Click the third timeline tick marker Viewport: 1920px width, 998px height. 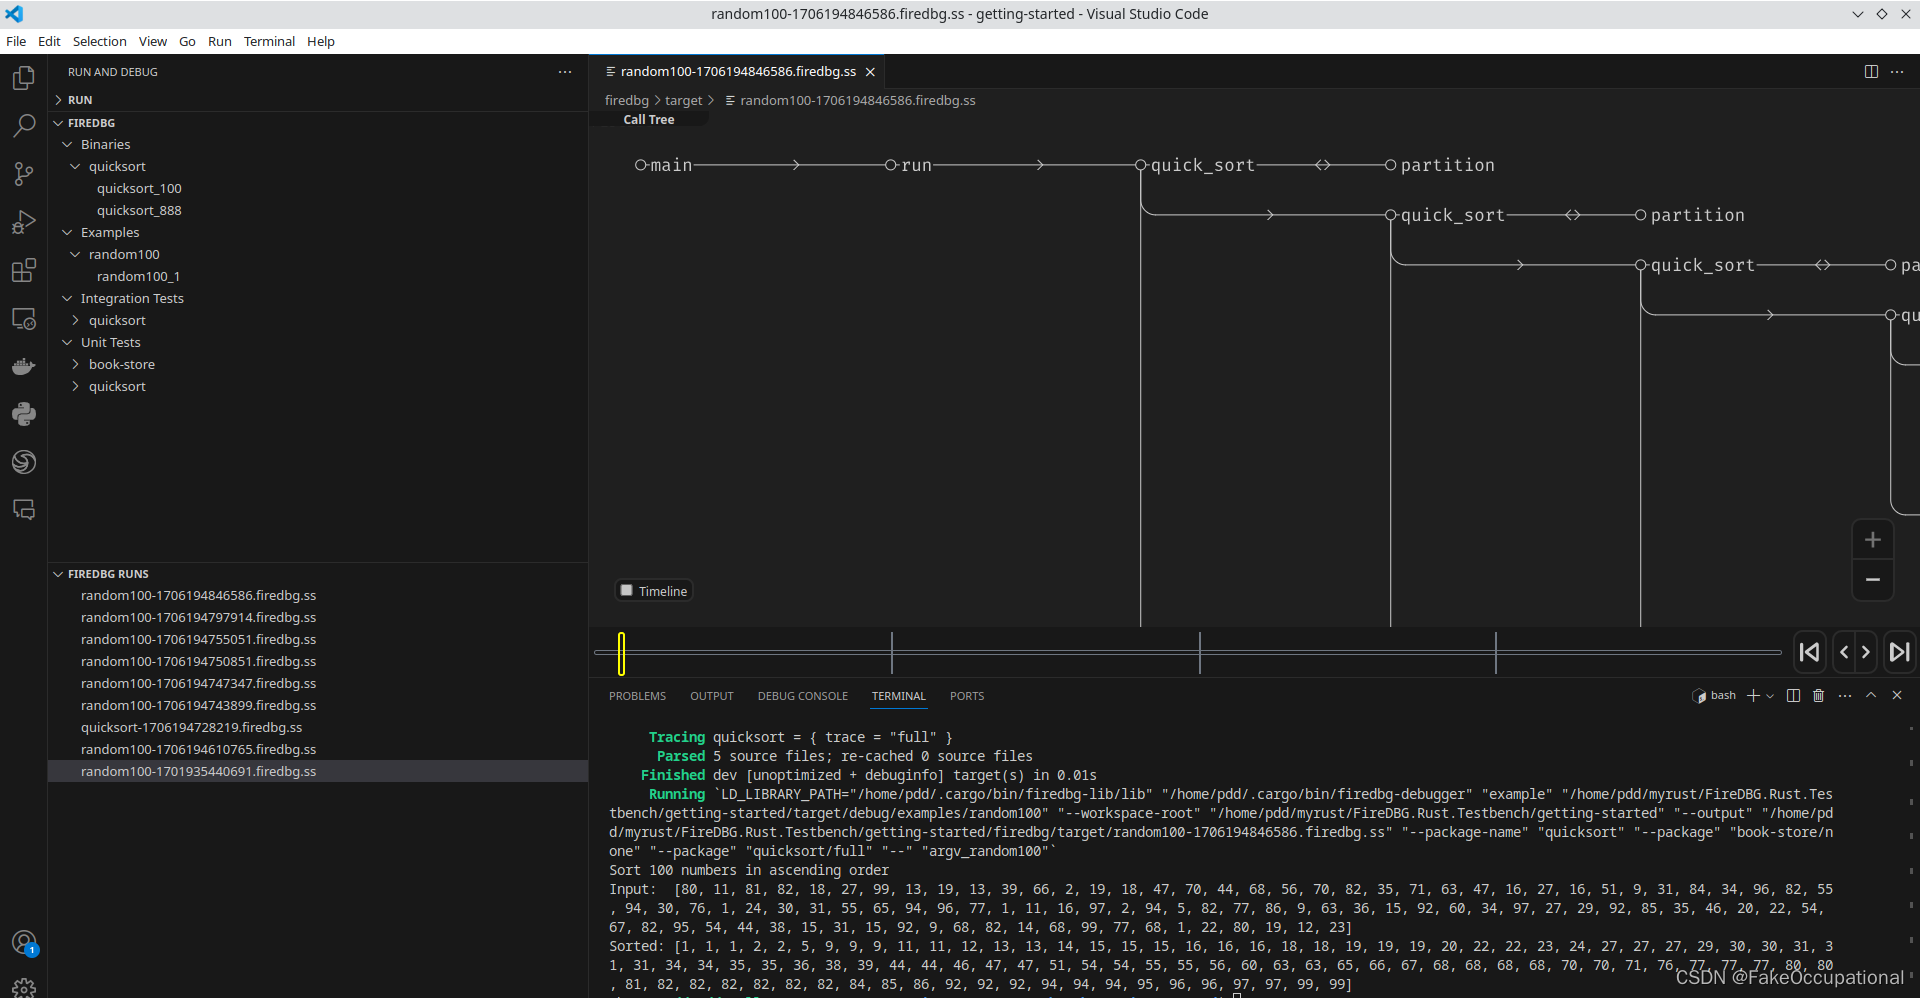(1496, 653)
